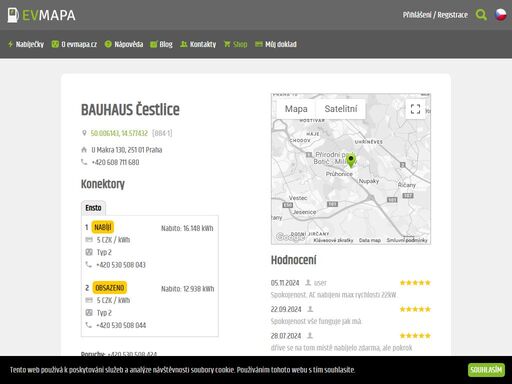Enter fullscreen map view
This screenshot has height=384, width=512.
pos(415,109)
